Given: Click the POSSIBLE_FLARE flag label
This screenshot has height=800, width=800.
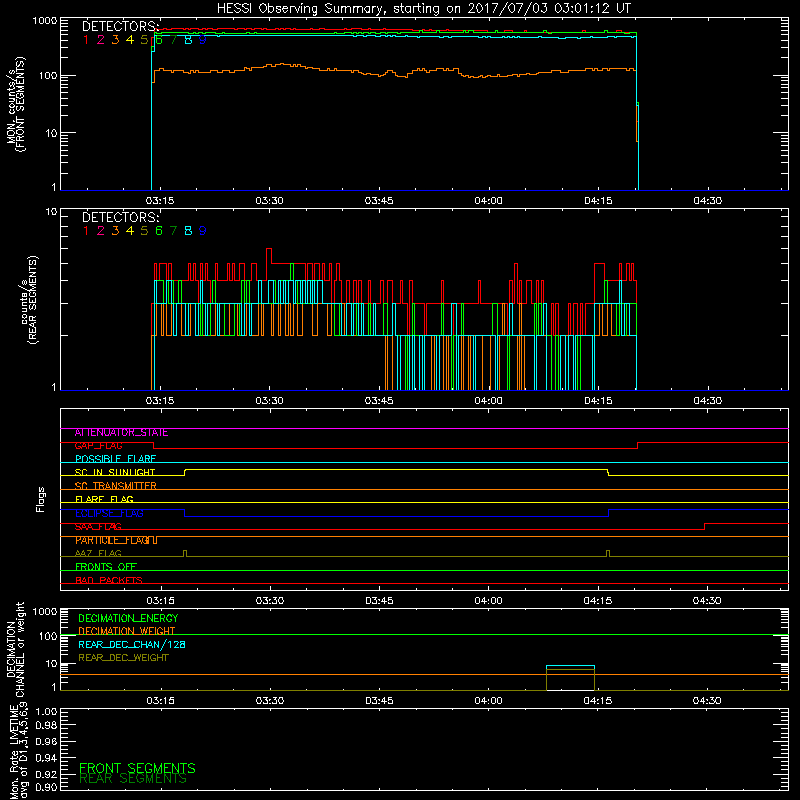Looking at the screenshot, I should point(115,459).
